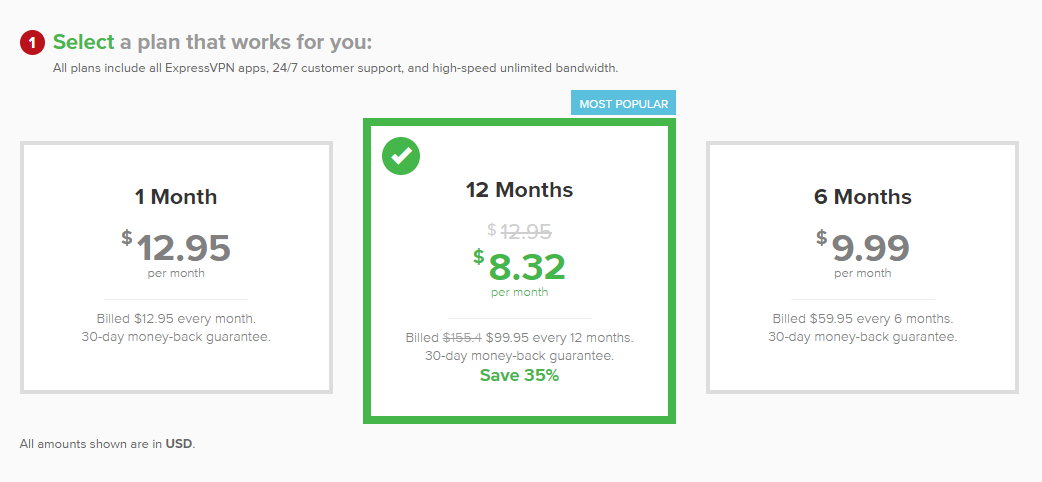Select the 6 Months plan card
This screenshot has height=482, width=1042.
tap(862, 267)
